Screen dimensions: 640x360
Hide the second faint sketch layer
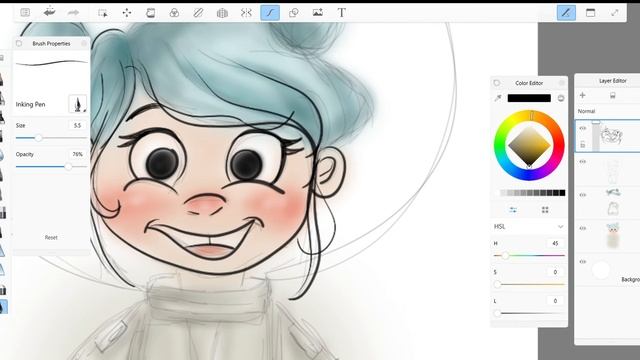(582, 162)
